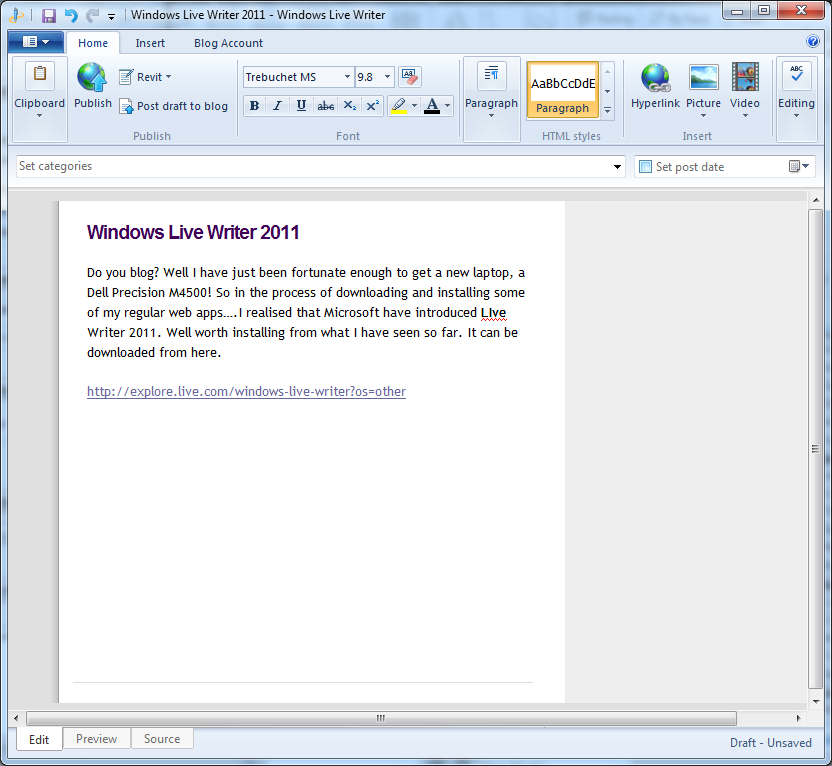This screenshot has width=832, height=766.
Task: Apply the black font color
Action: pyautogui.click(x=432, y=106)
